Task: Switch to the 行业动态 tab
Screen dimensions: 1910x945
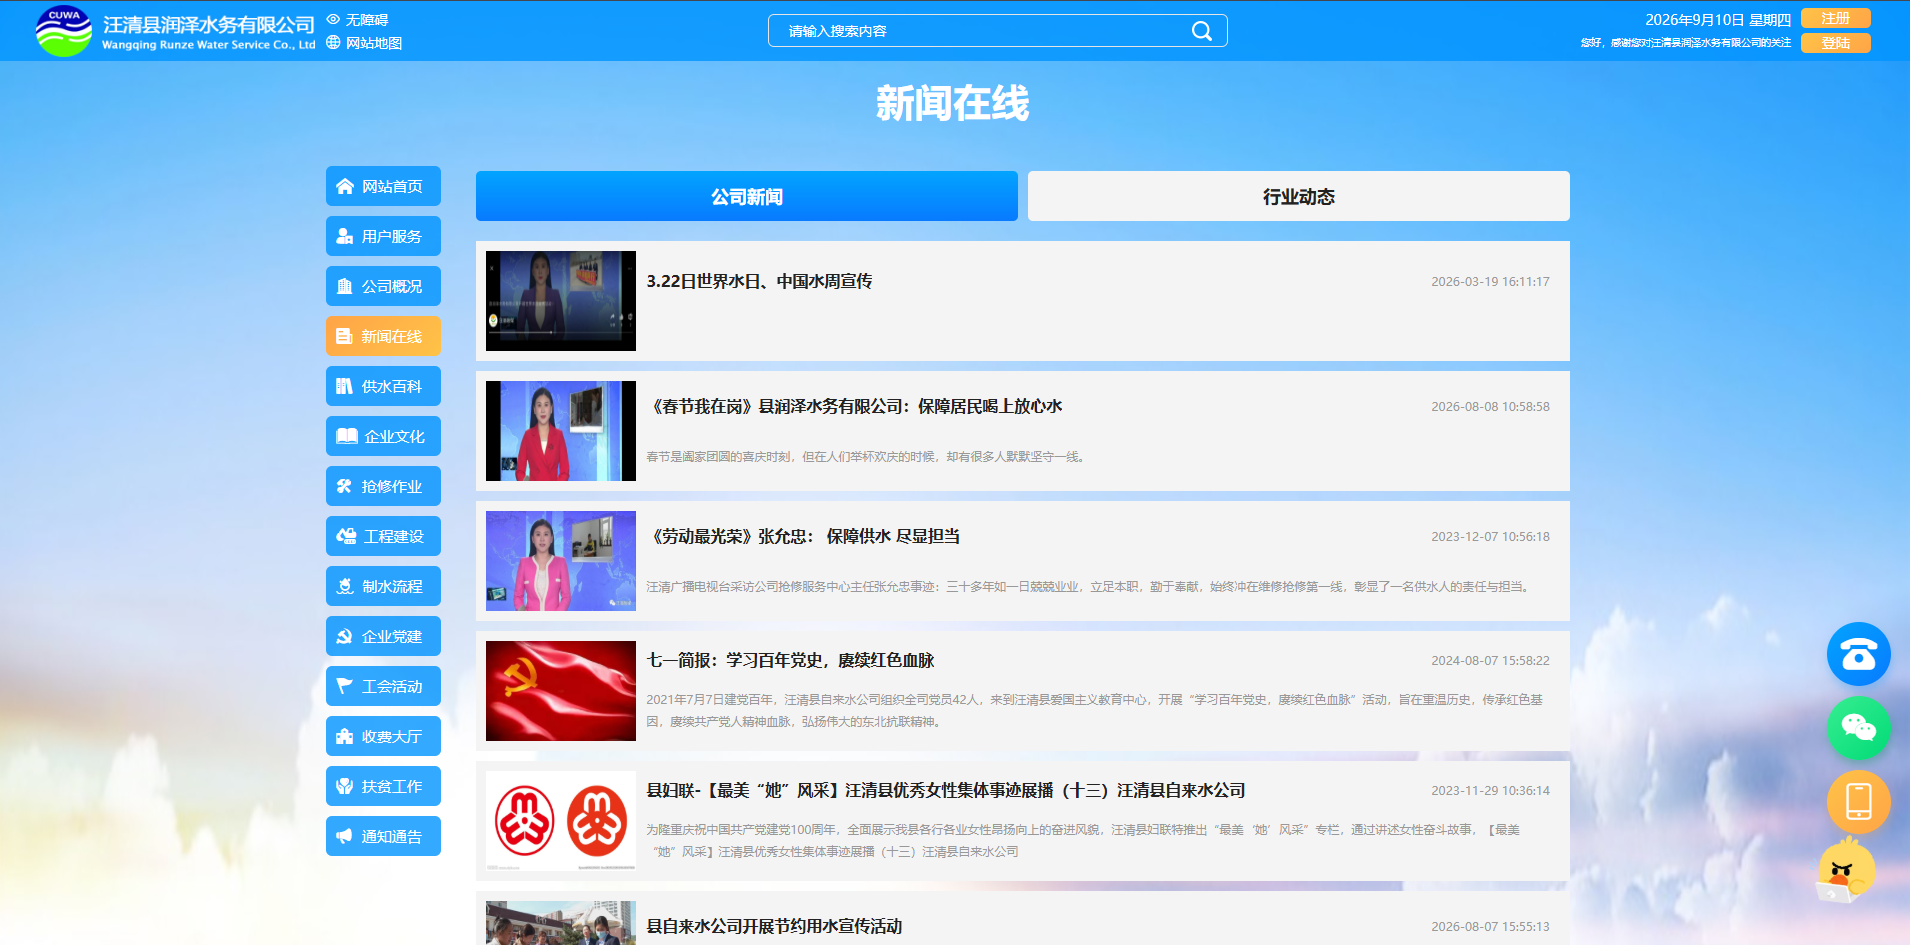Action: point(1299,196)
